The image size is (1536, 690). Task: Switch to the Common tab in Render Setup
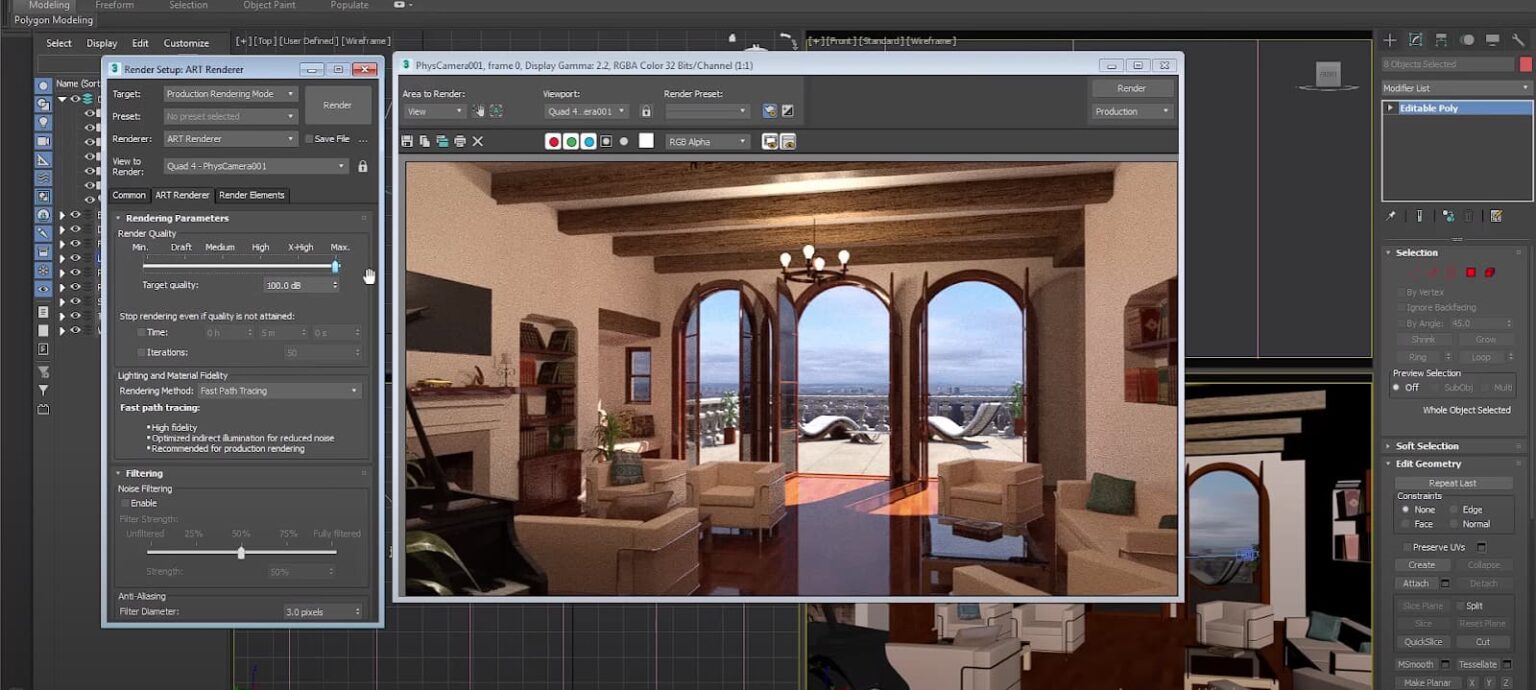pyautogui.click(x=128, y=195)
